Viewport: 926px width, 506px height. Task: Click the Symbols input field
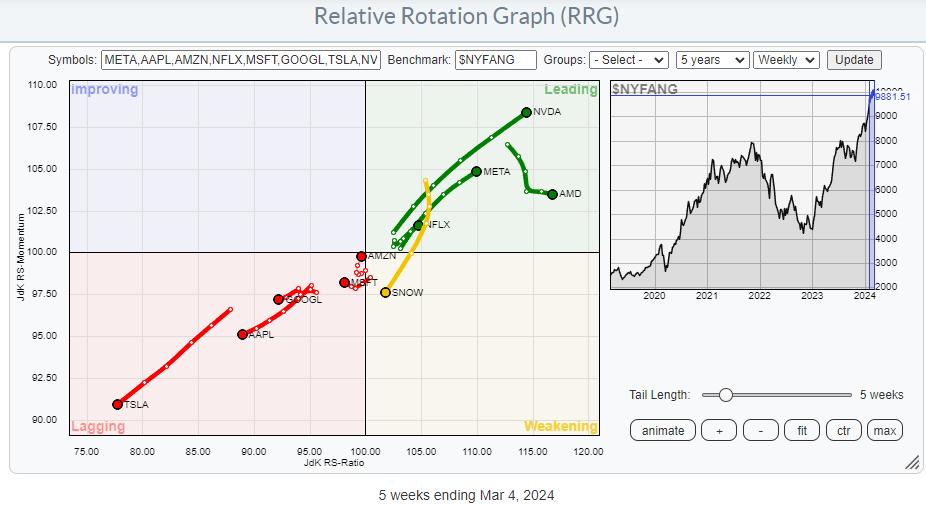pyautogui.click(x=241, y=60)
